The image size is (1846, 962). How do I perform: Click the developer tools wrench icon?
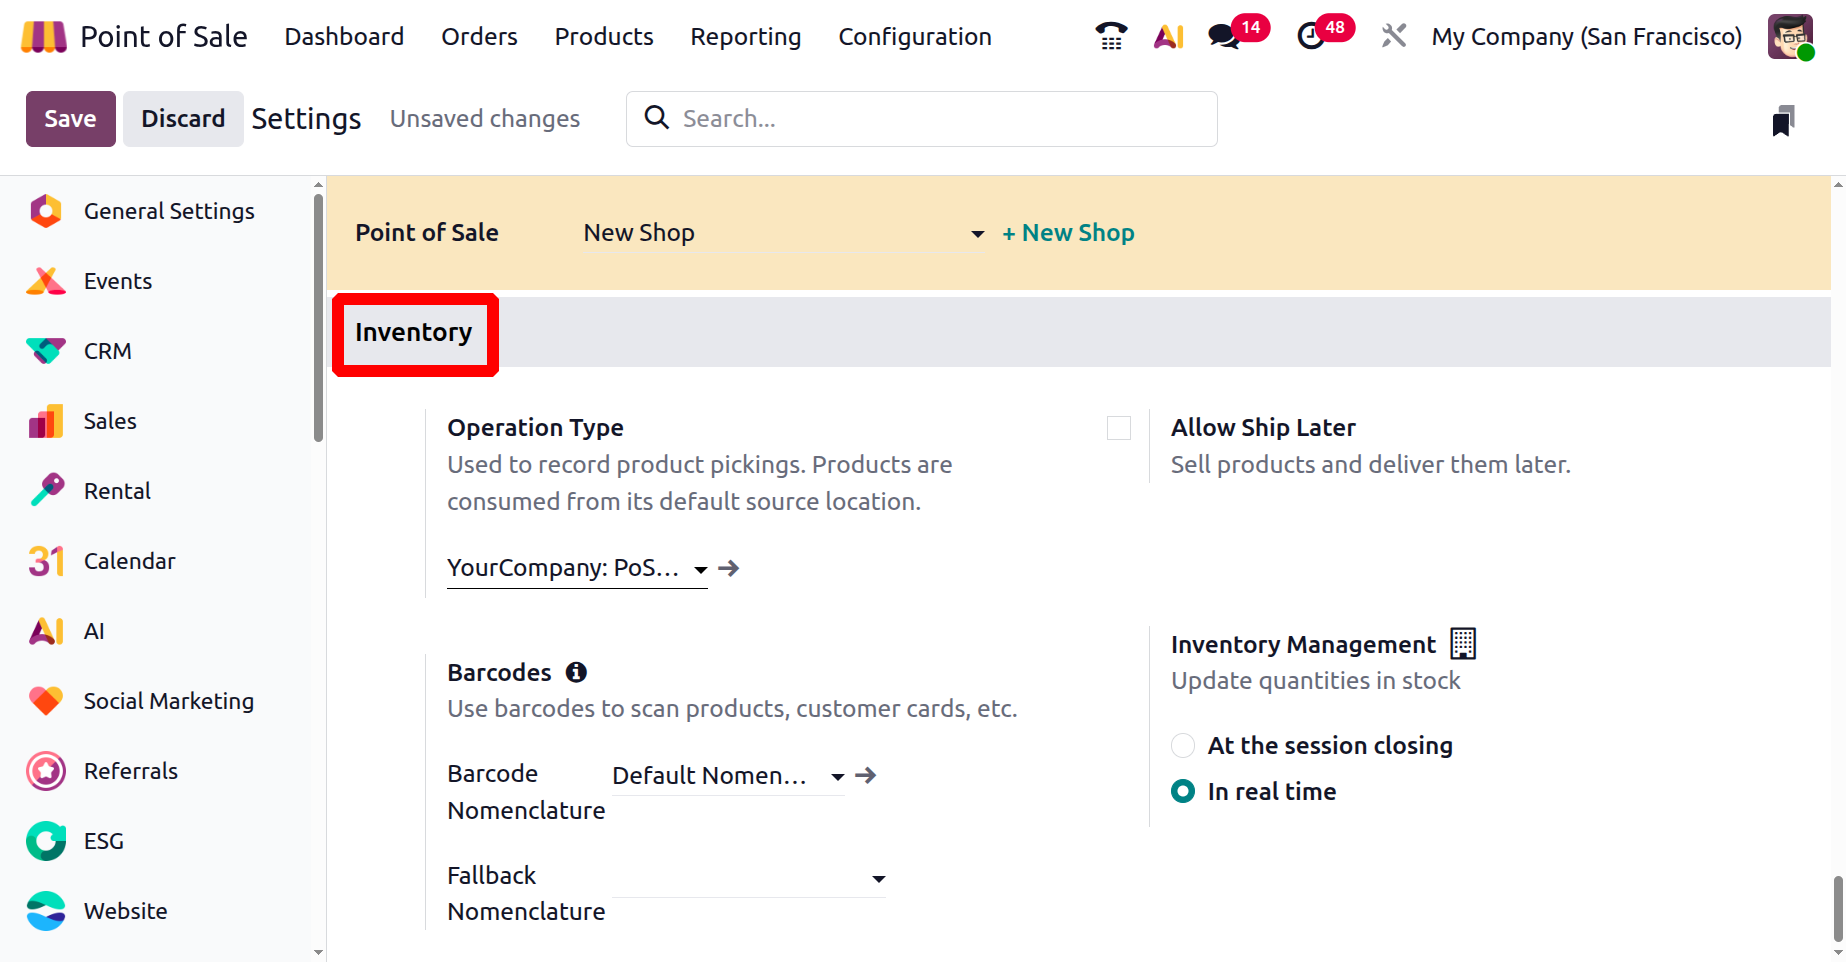[1393, 37]
